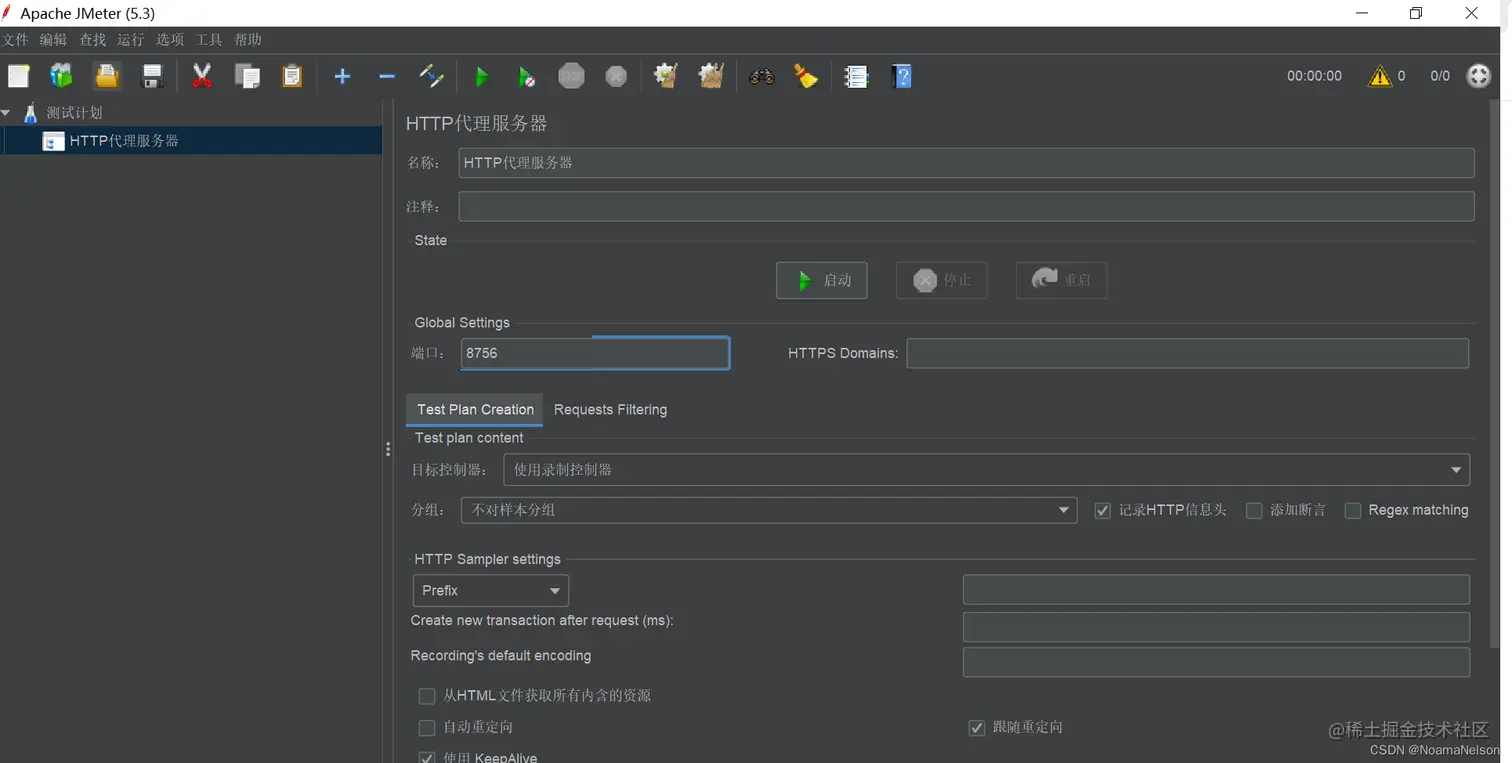
Task: Open the 文件 menu
Action: [x=15, y=39]
